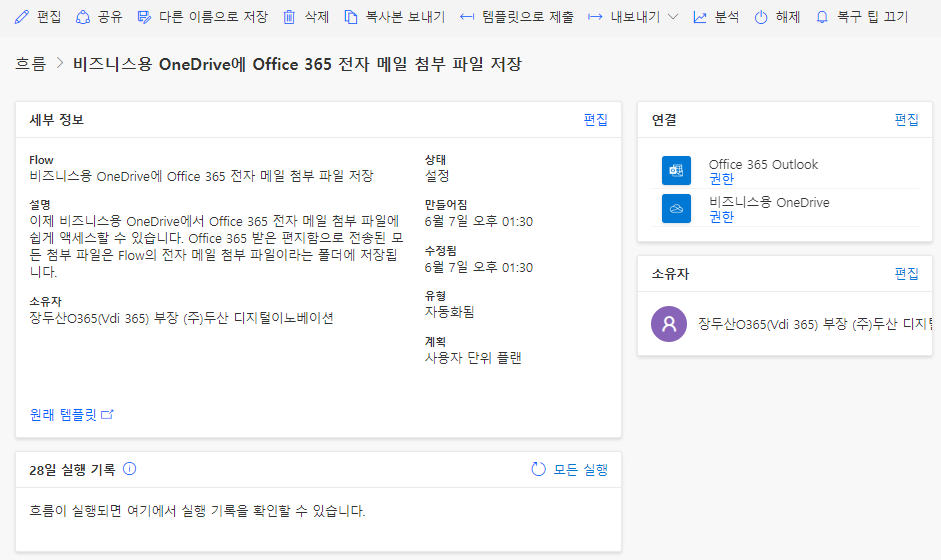Click the 복사본 보내기 copy icon

pyautogui.click(x=350, y=17)
